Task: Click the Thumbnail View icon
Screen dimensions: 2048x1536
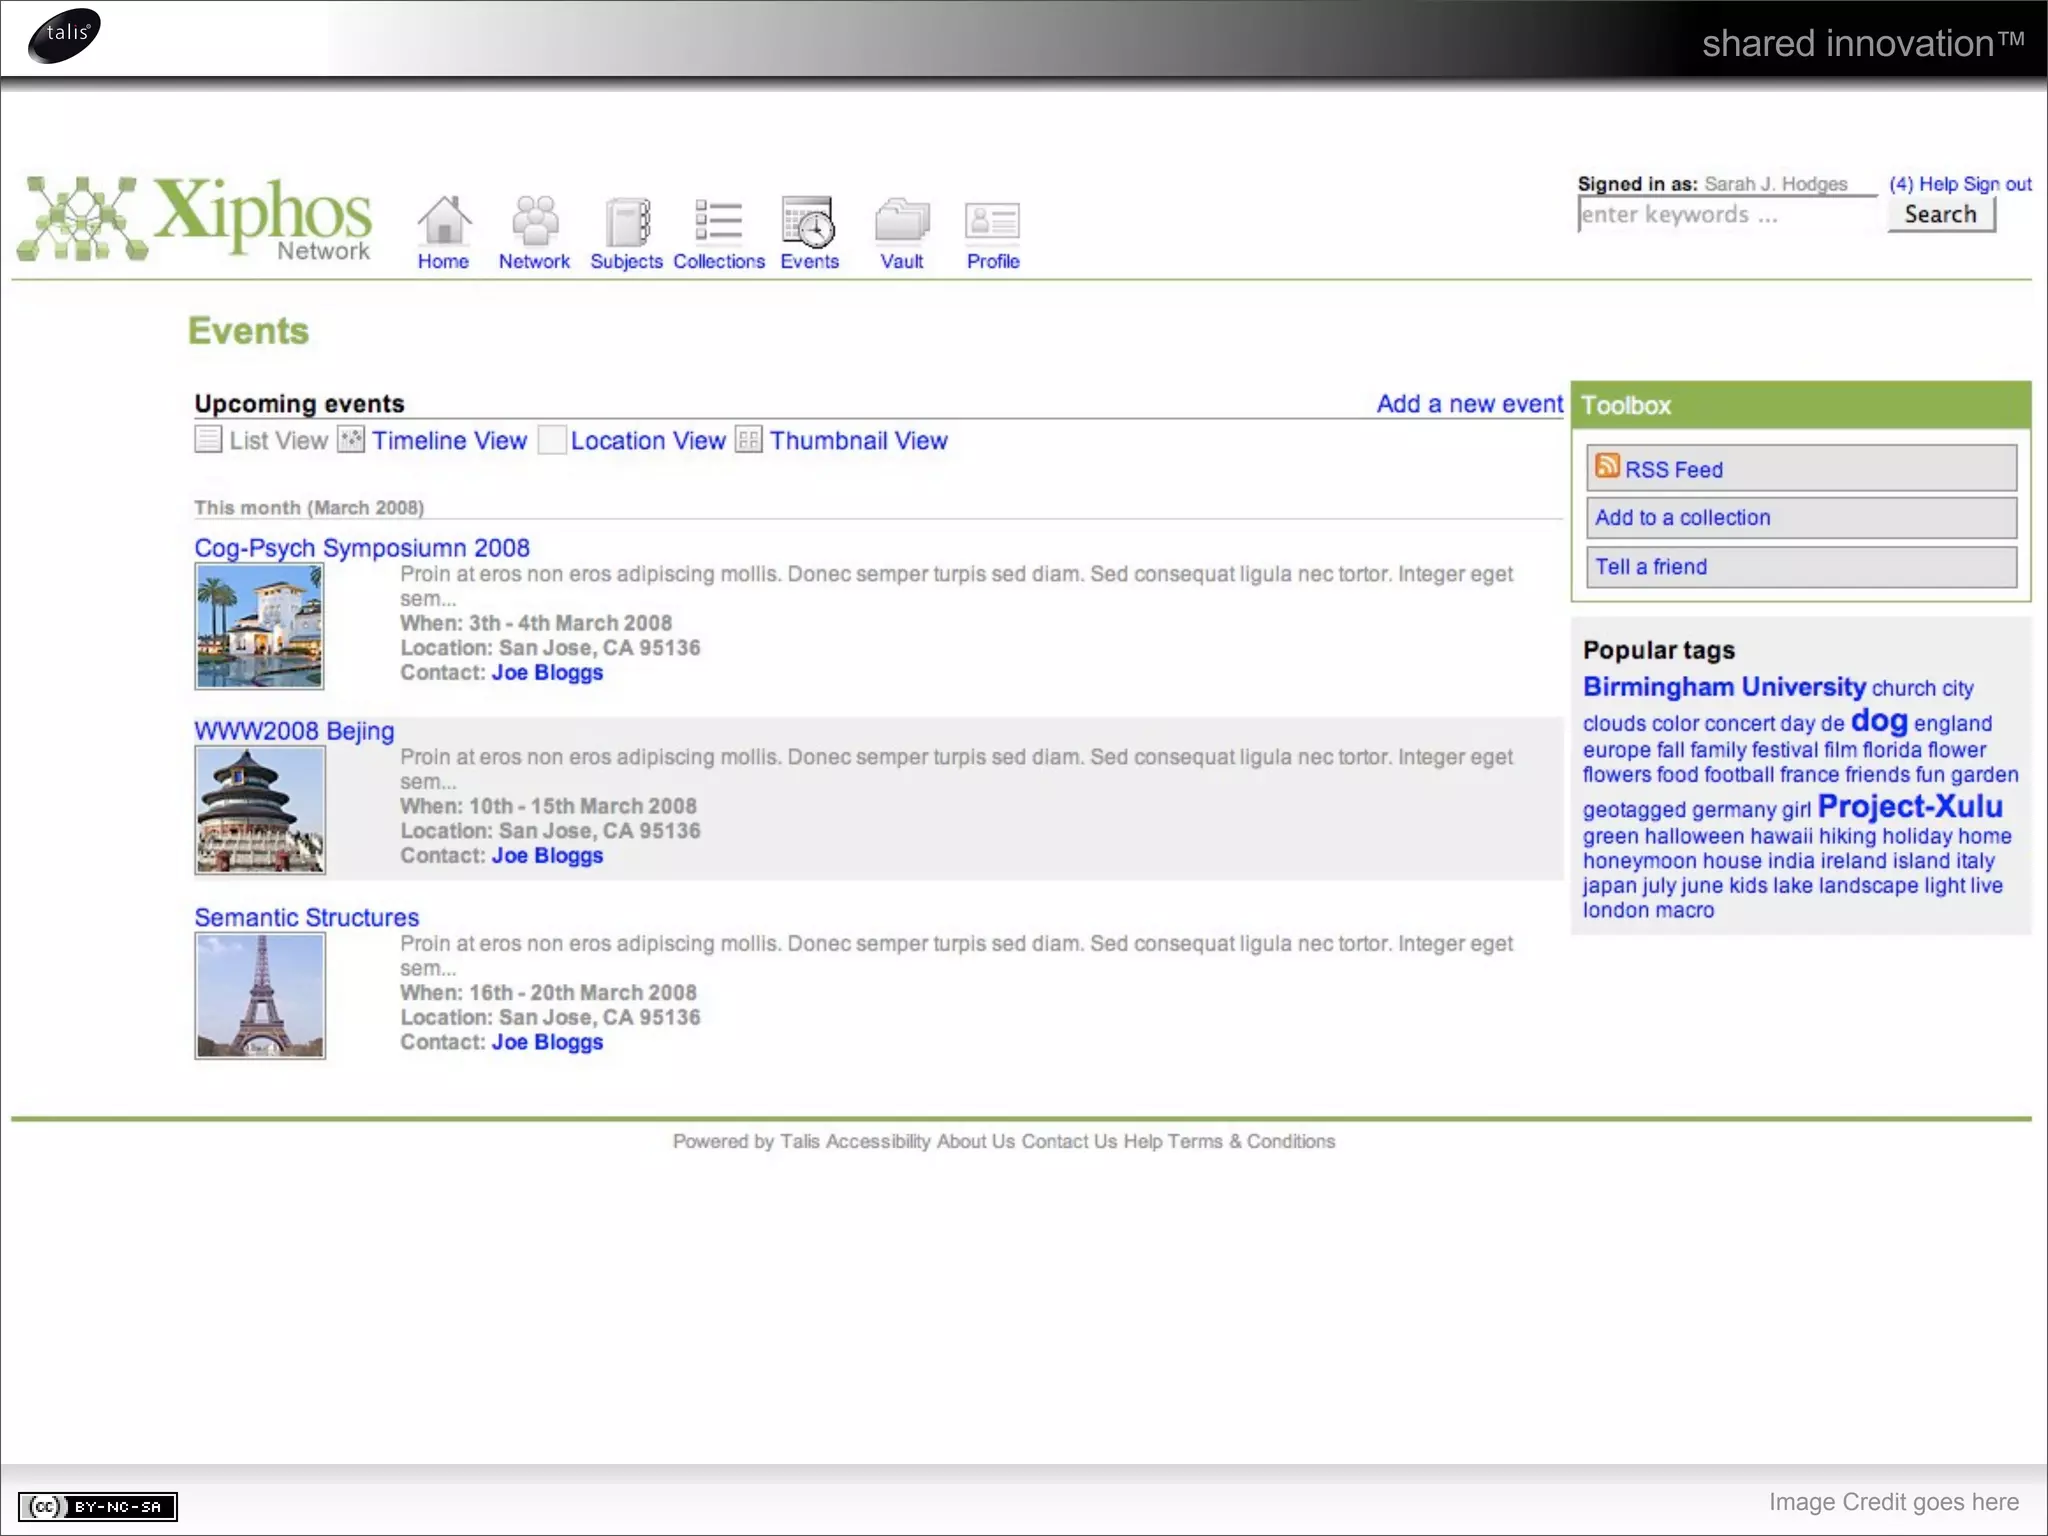Action: click(749, 440)
